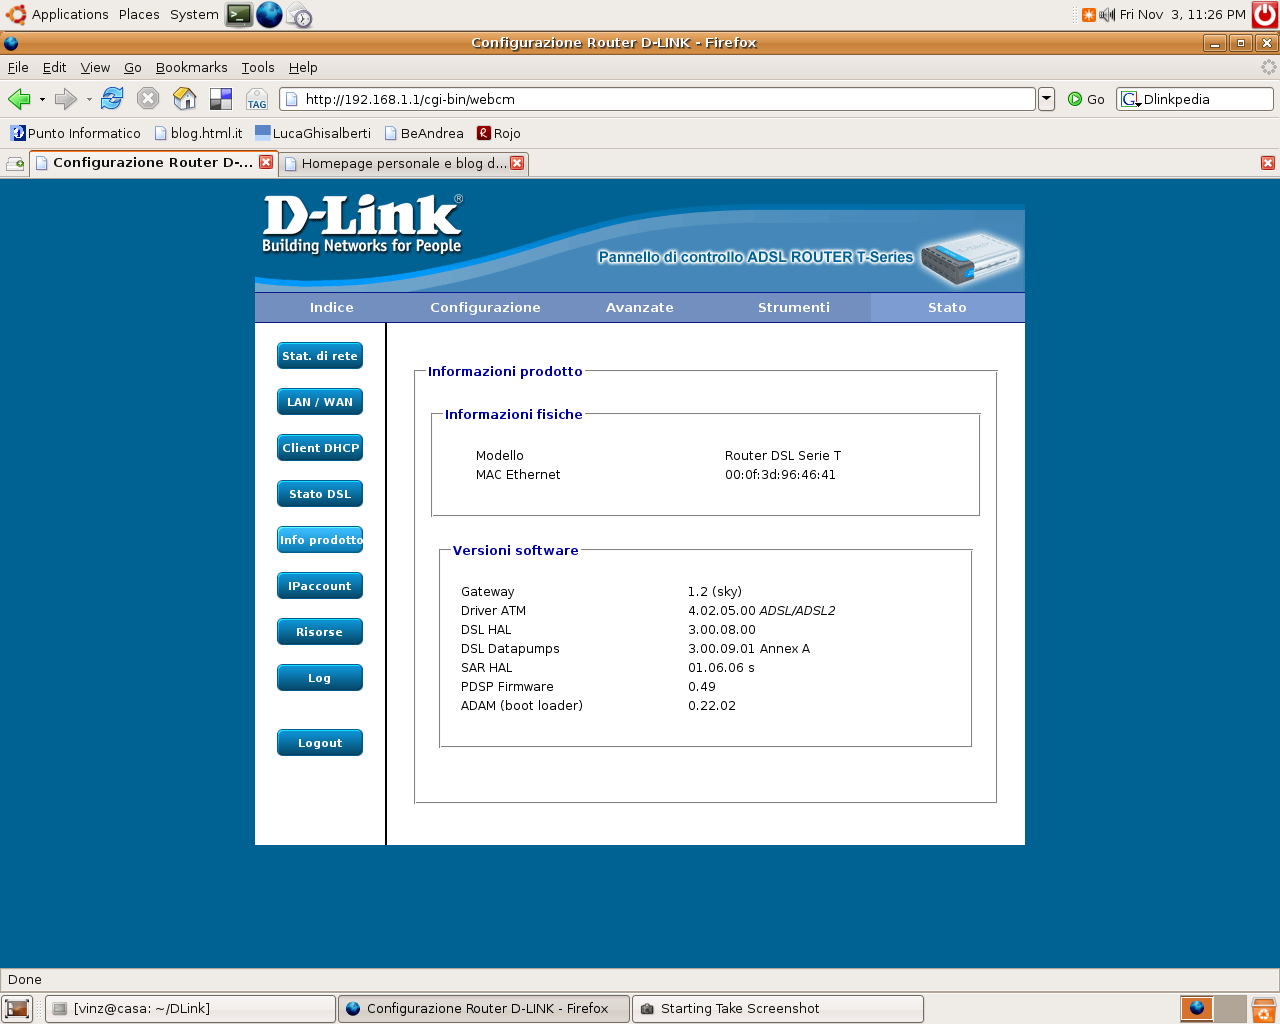Click Risorse button
Image resolution: width=1280 pixels, height=1024 pixels.
[x=320, y=632]
